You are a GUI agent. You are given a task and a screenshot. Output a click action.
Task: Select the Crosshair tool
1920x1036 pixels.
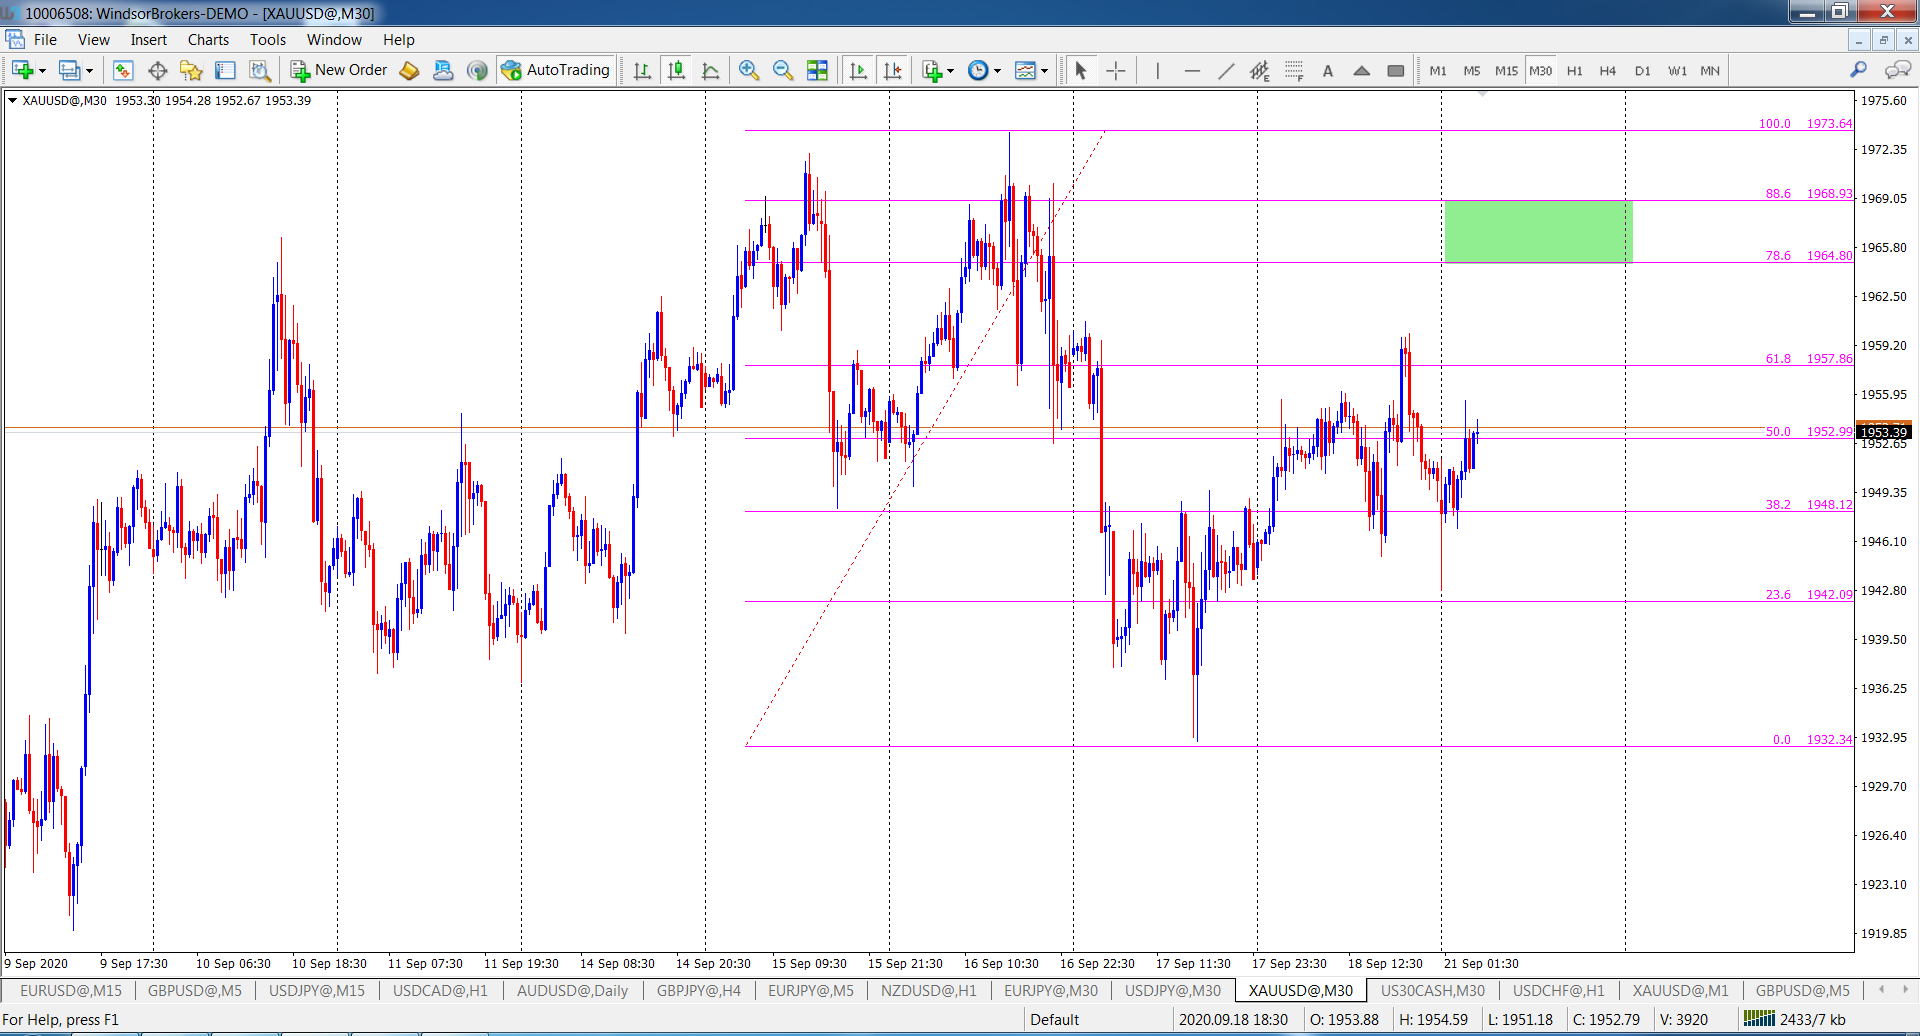point(1116,70)
